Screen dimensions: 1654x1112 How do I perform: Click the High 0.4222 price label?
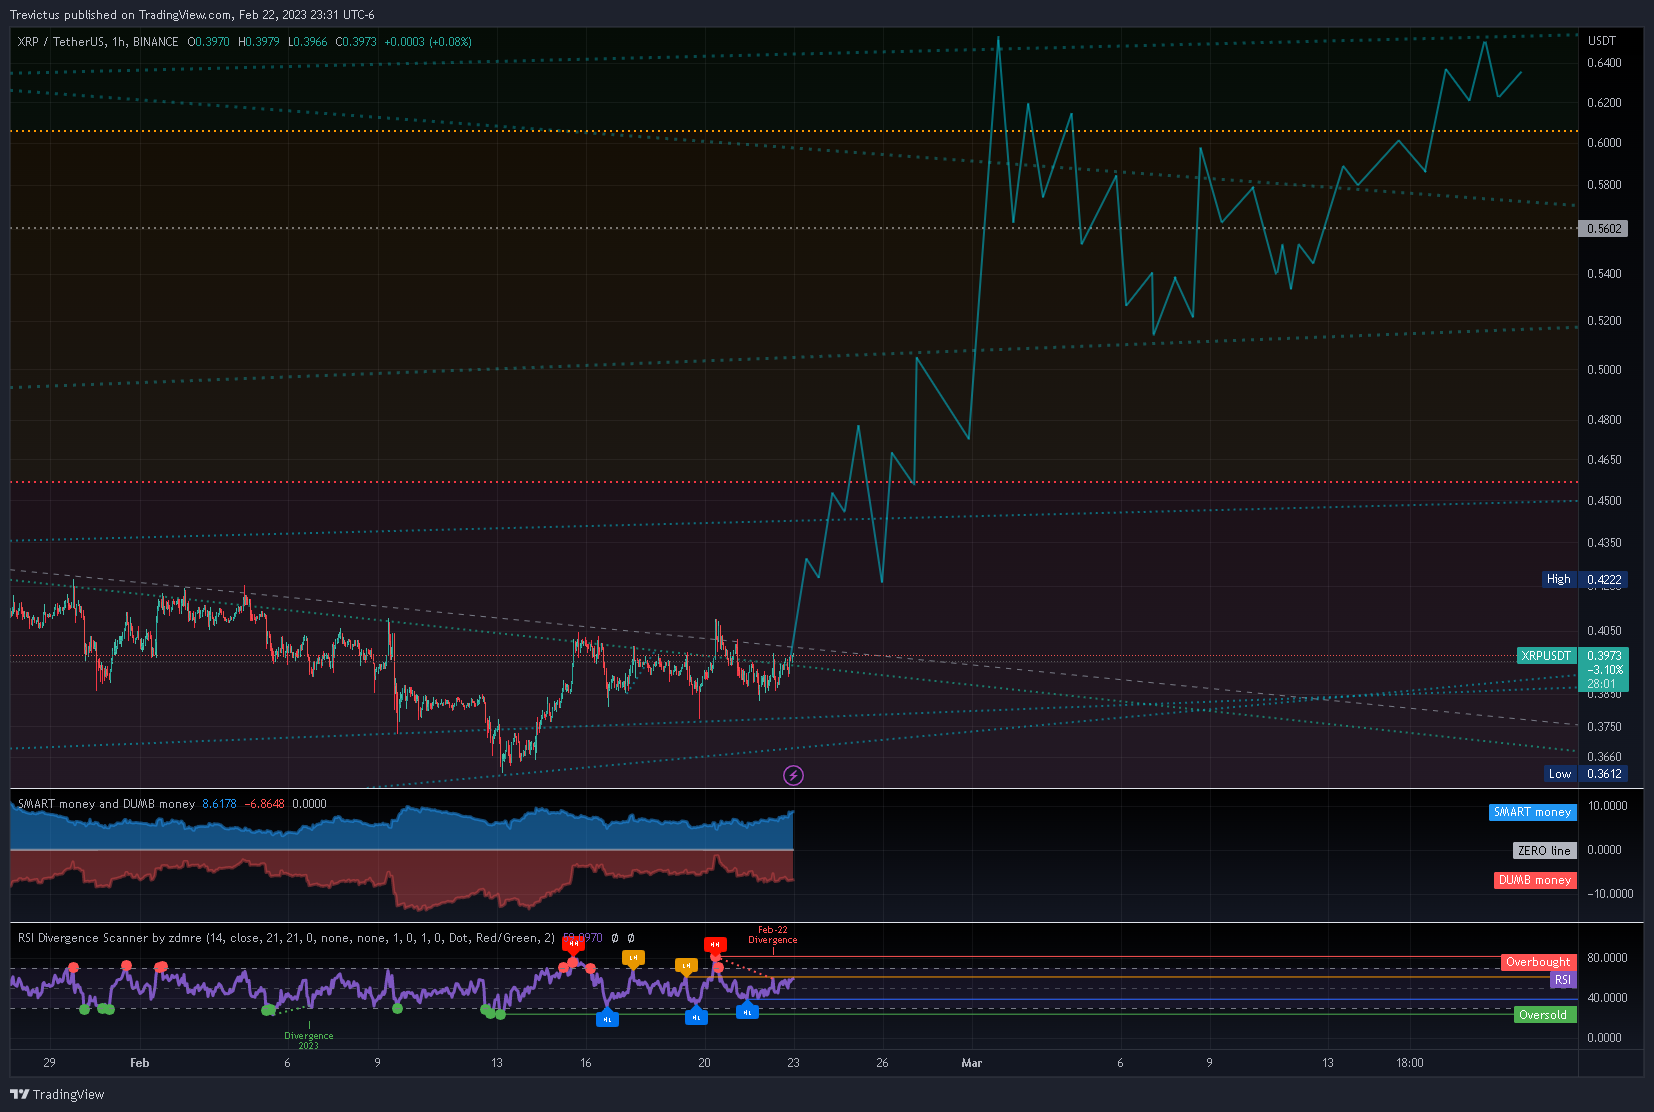click(x=1585, y=579)
